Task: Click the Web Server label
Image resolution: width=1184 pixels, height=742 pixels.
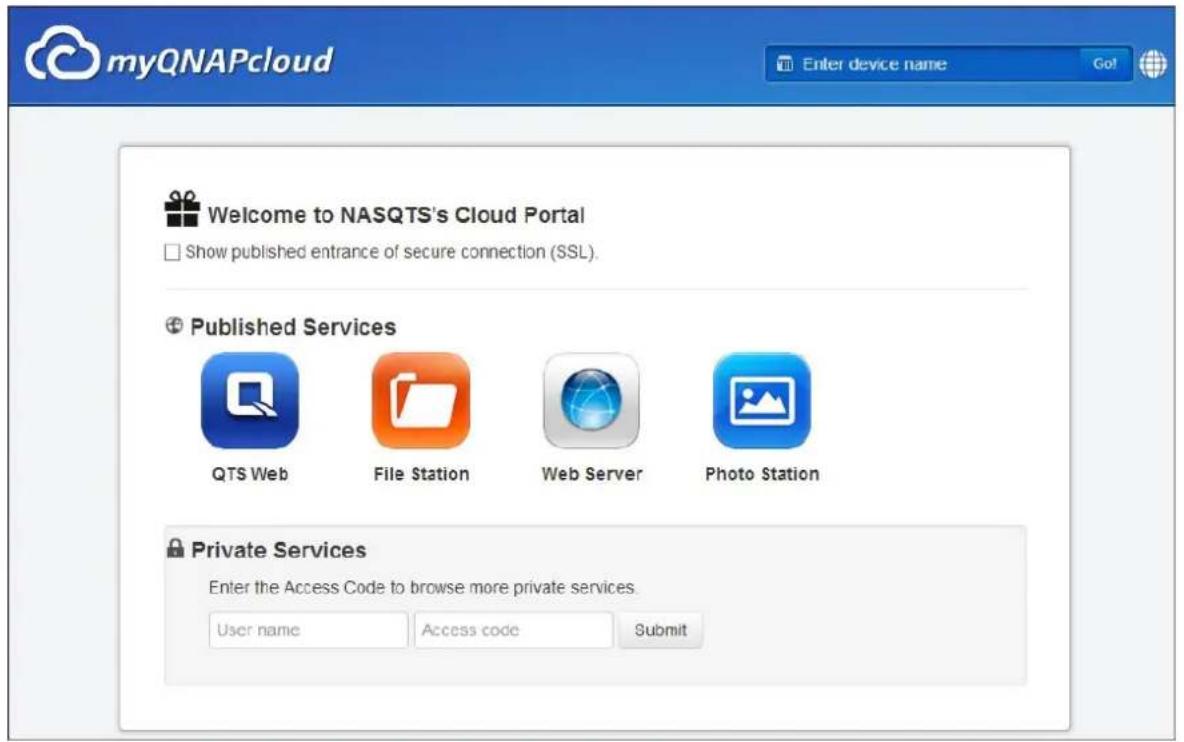Action: tap(592, 474)
